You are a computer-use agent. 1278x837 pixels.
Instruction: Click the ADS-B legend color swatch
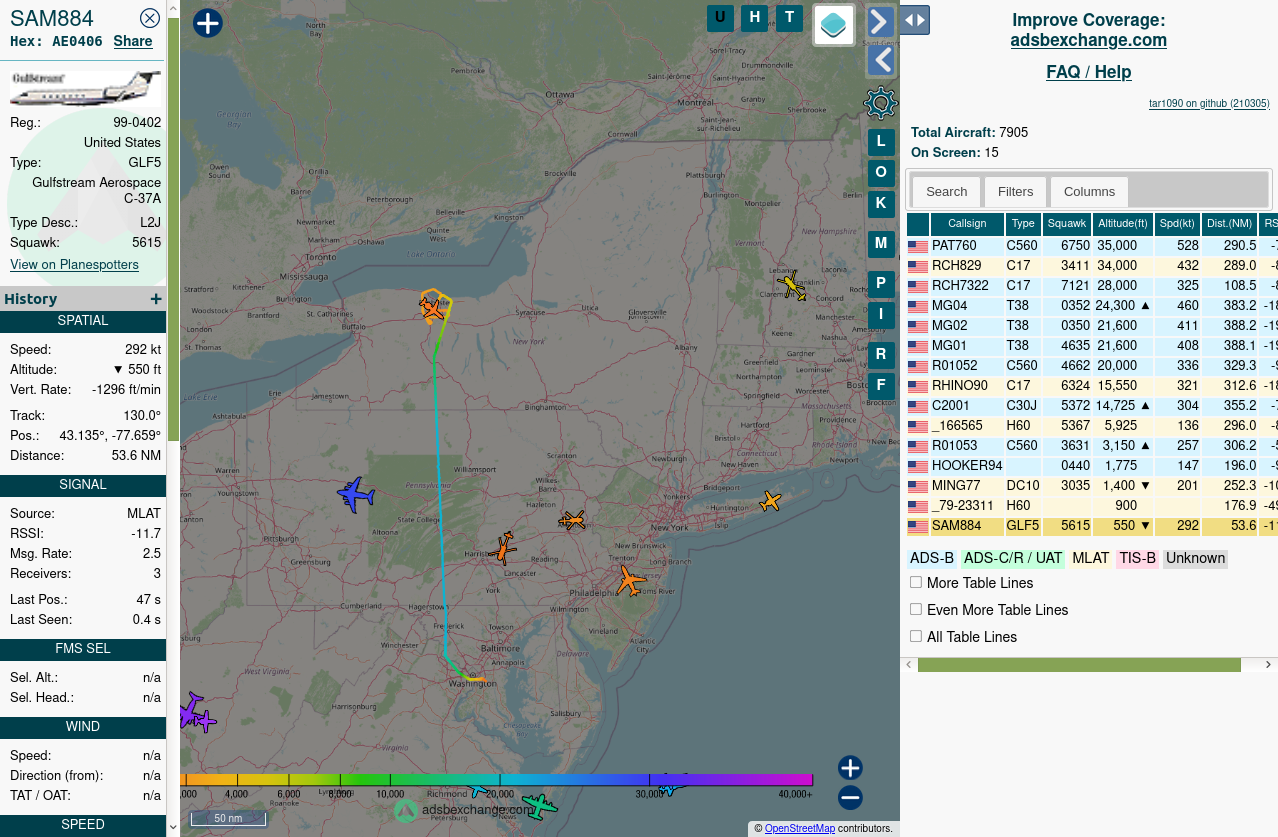click(932, 558)
